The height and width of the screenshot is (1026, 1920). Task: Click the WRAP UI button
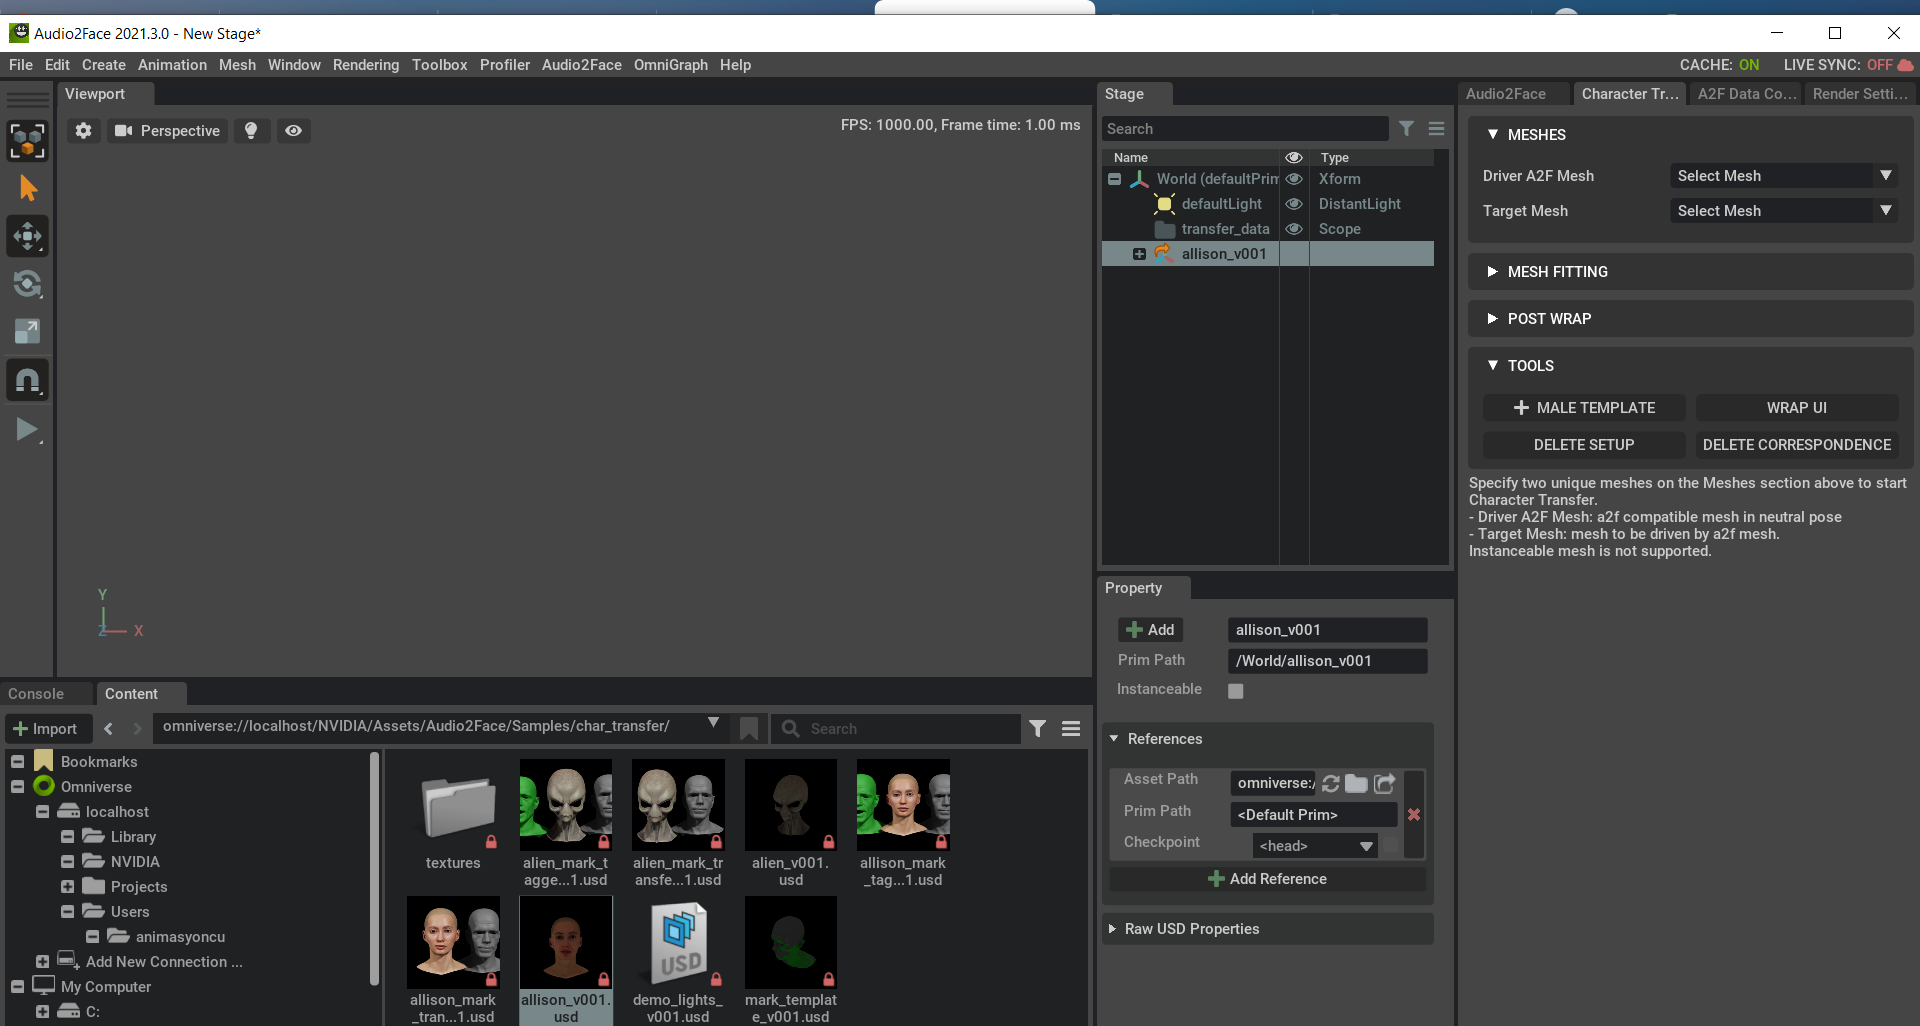point(1797,408)
